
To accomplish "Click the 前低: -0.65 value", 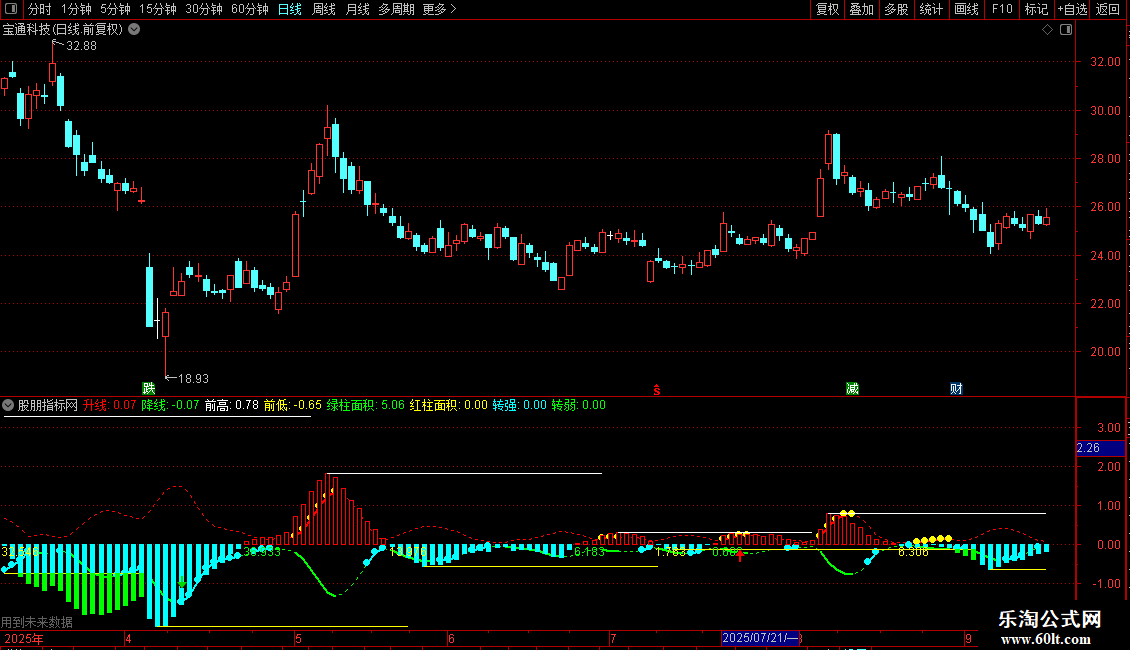I will (293, 405).
